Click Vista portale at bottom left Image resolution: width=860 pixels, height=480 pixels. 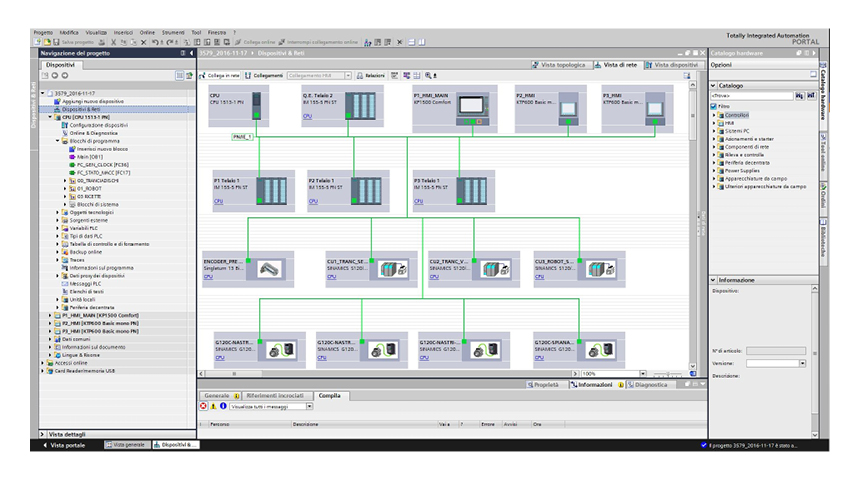64,445
